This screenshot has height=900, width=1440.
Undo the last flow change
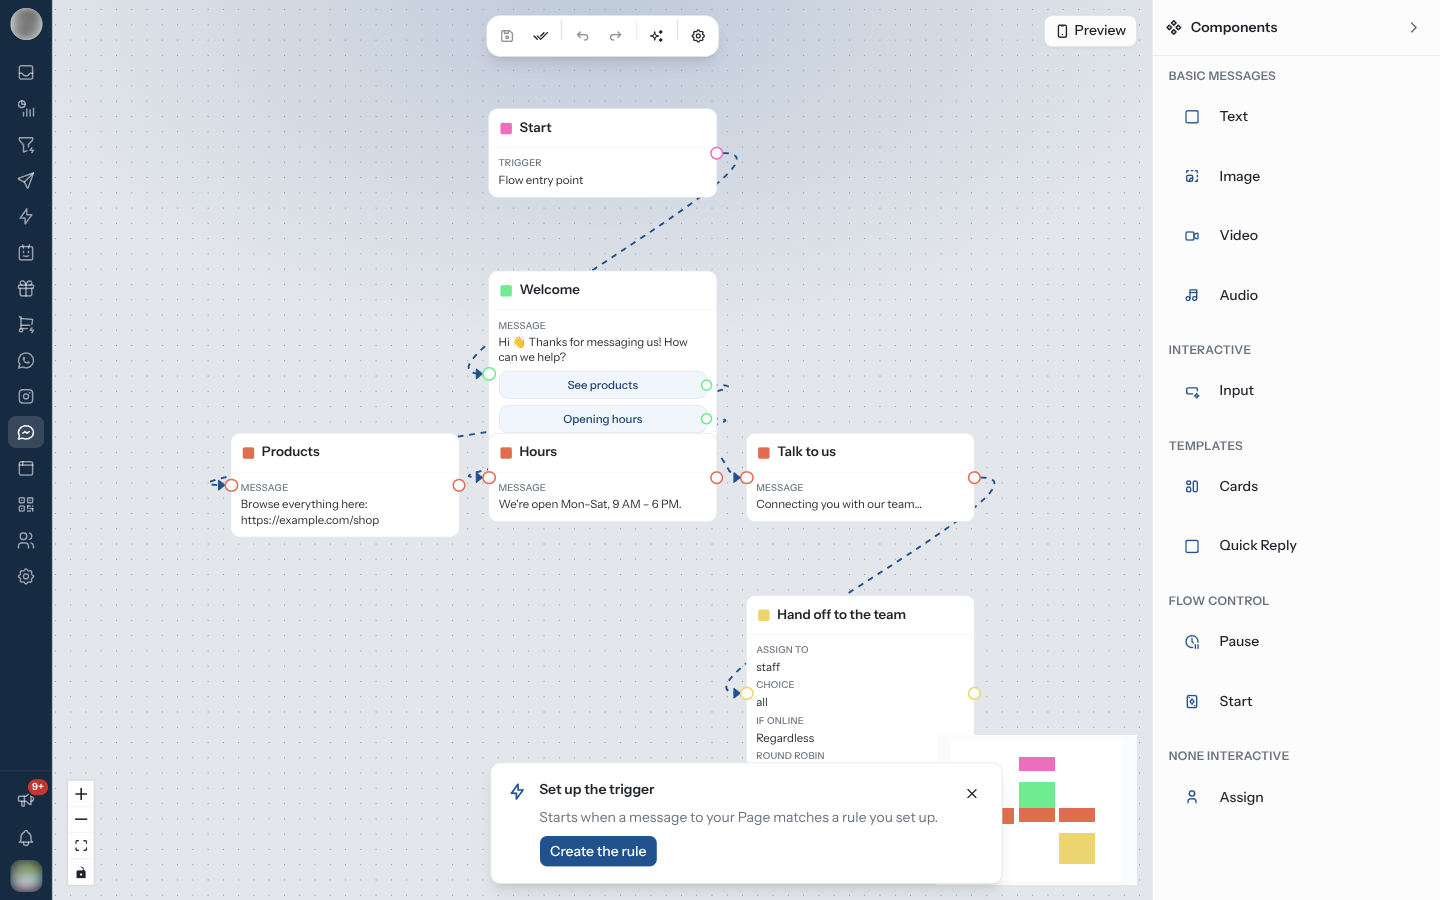pyautogui.click(x=583, y=36)
